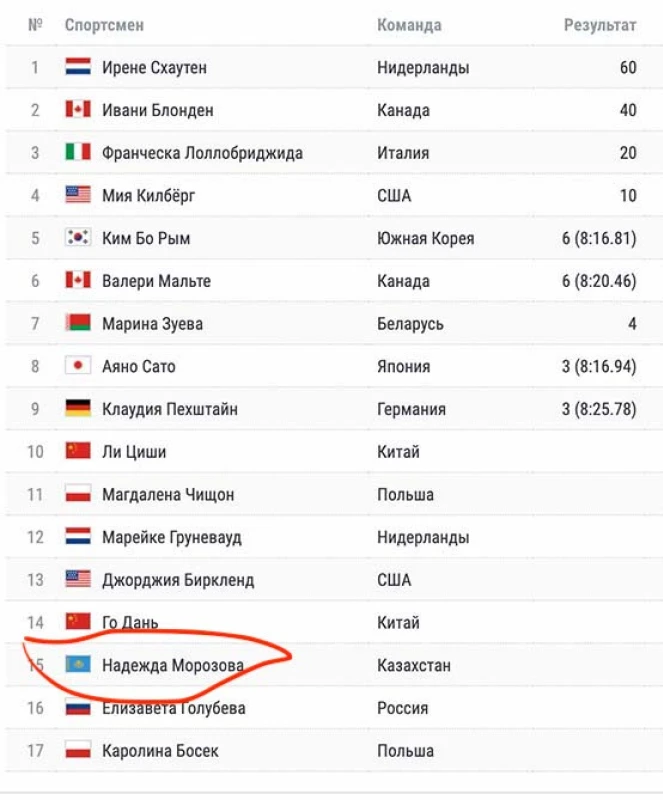Click the Netherlands flag beside Ирене Схаутен
The image size is (663, 800).
[78, 68]
